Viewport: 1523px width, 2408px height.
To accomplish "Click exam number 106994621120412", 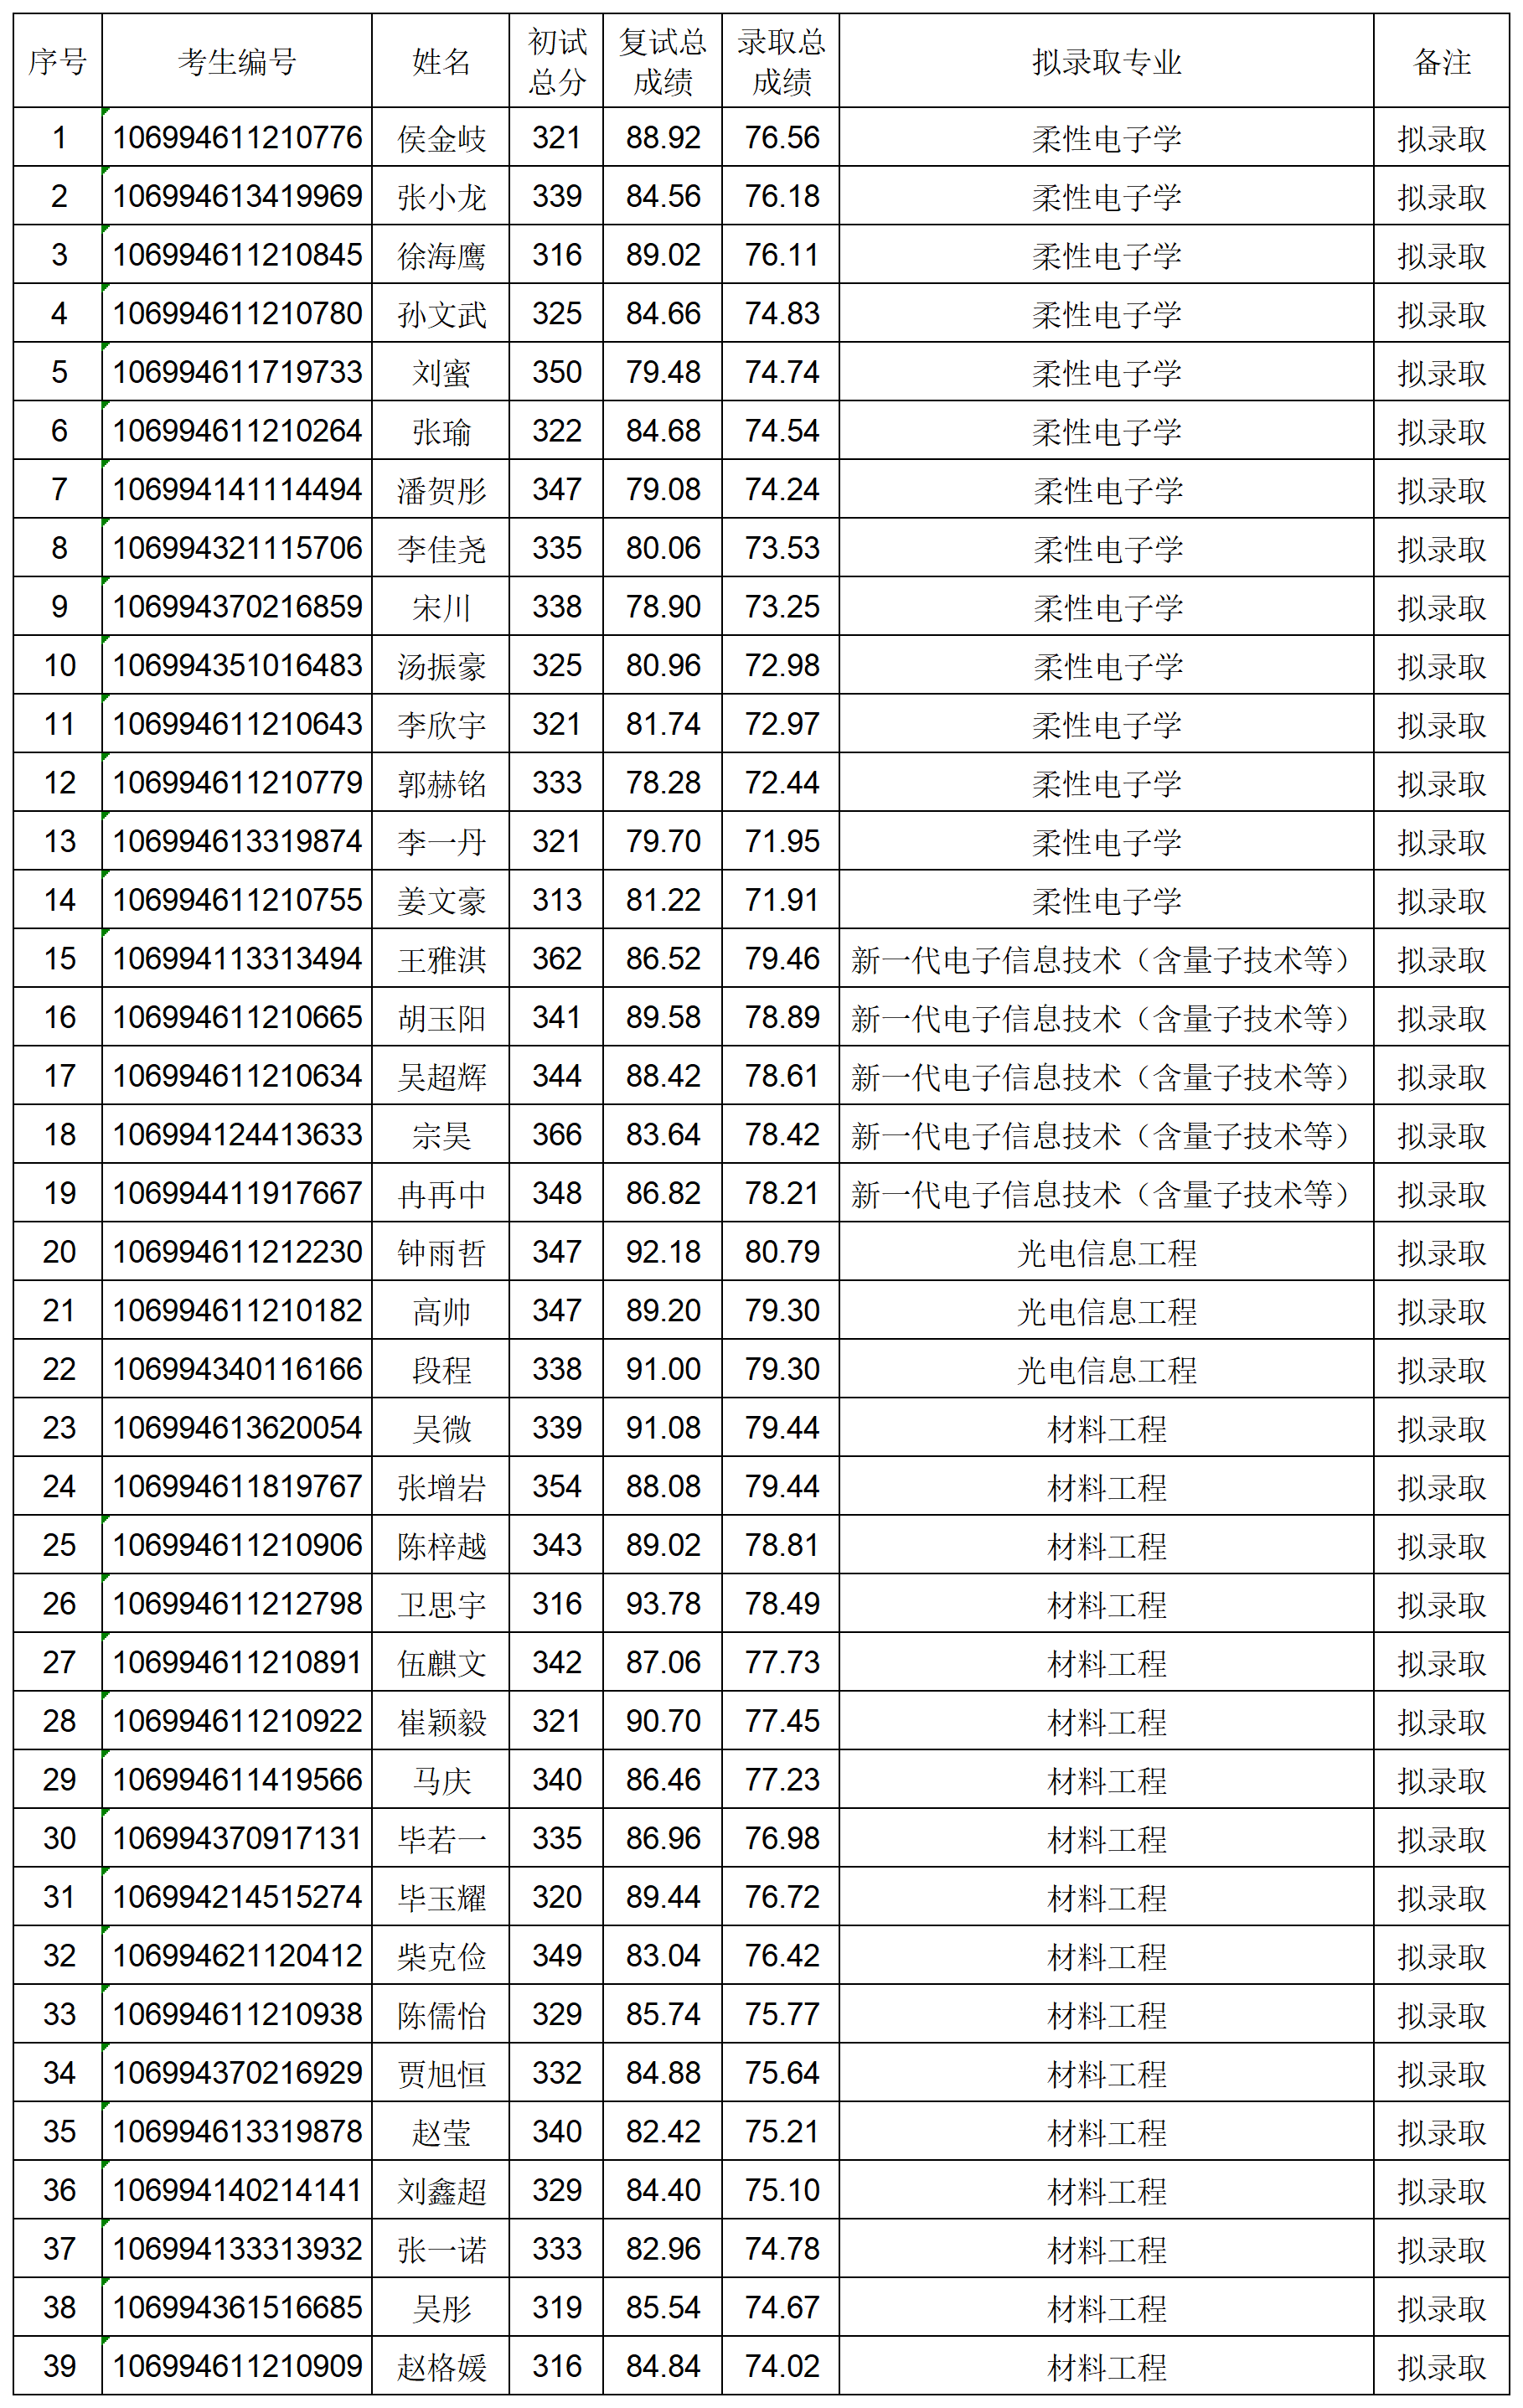I will coord(237,1956).
